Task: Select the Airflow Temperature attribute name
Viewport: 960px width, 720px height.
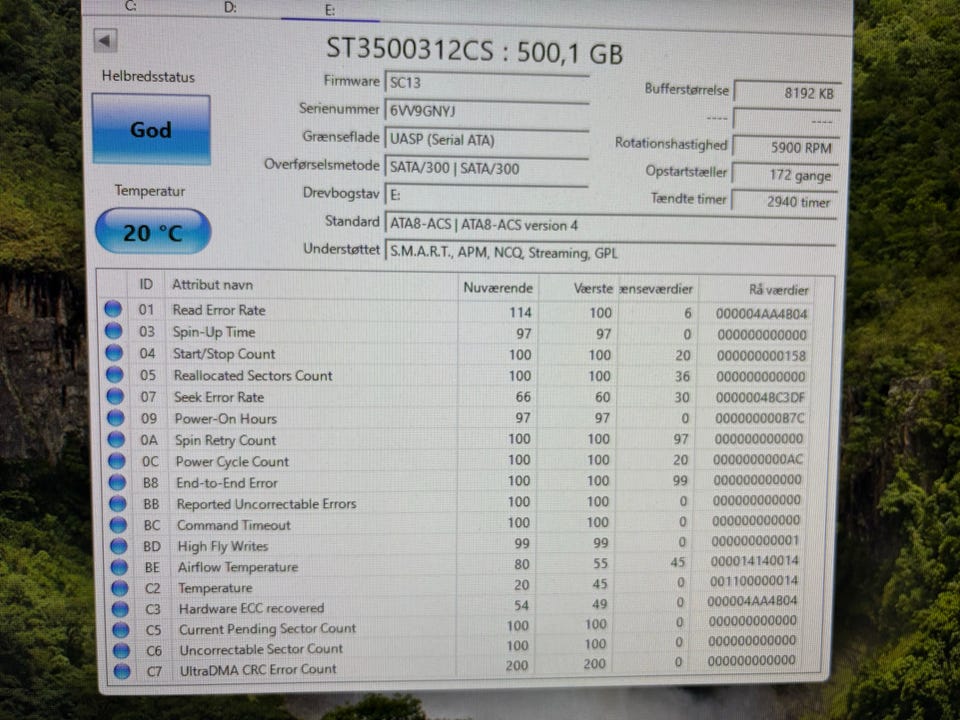Action: [238, 567]
